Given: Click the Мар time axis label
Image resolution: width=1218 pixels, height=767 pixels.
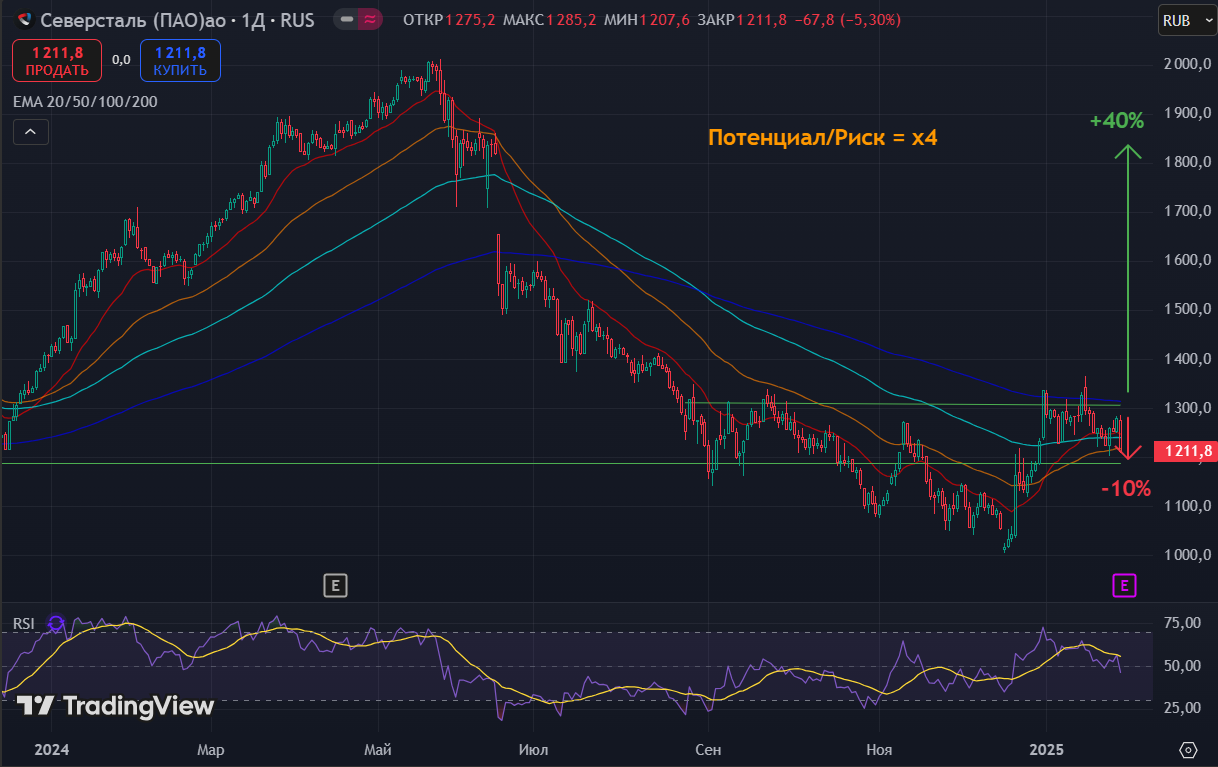Looking at the screenshot, I should pyautogui.click(x=210, y=749).
